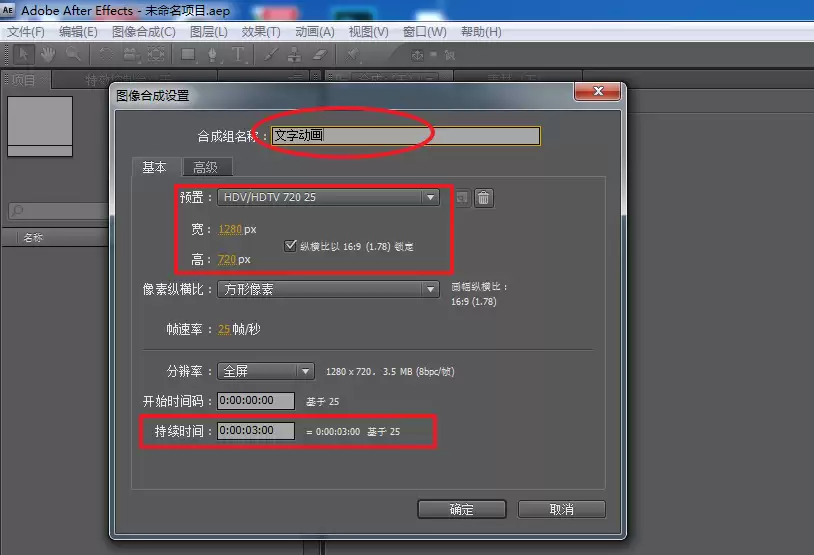The width and height of the screenshot is (814, 555).
Task: Open the 图像合成(C) menu
Action: [x=144, y=32]
